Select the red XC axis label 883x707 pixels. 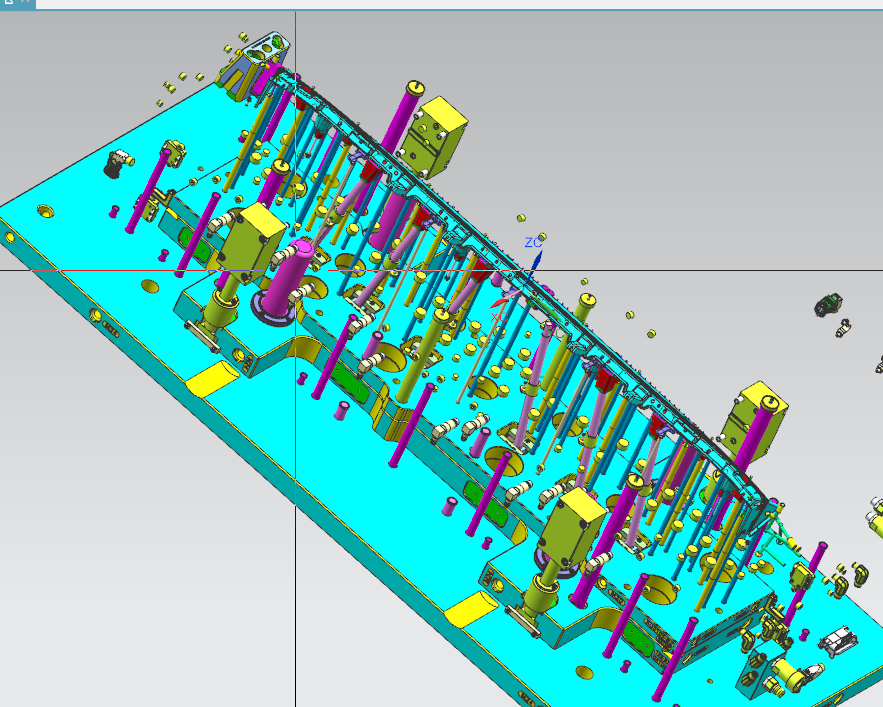click(x=498, y=317)
